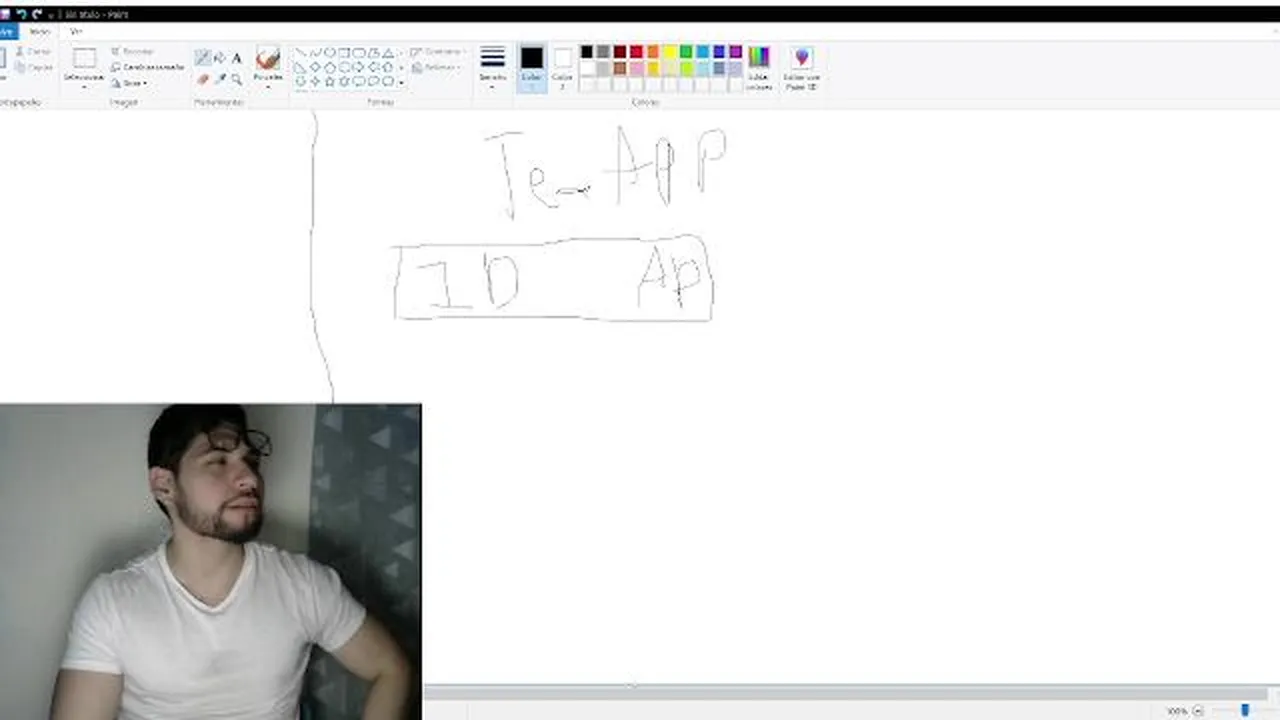
Task: Click the Cortar crop button
Action: pyautogui.click(x=132, y=51)
